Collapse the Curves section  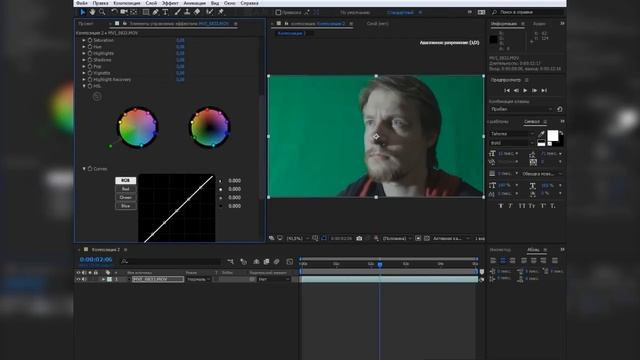84,169
